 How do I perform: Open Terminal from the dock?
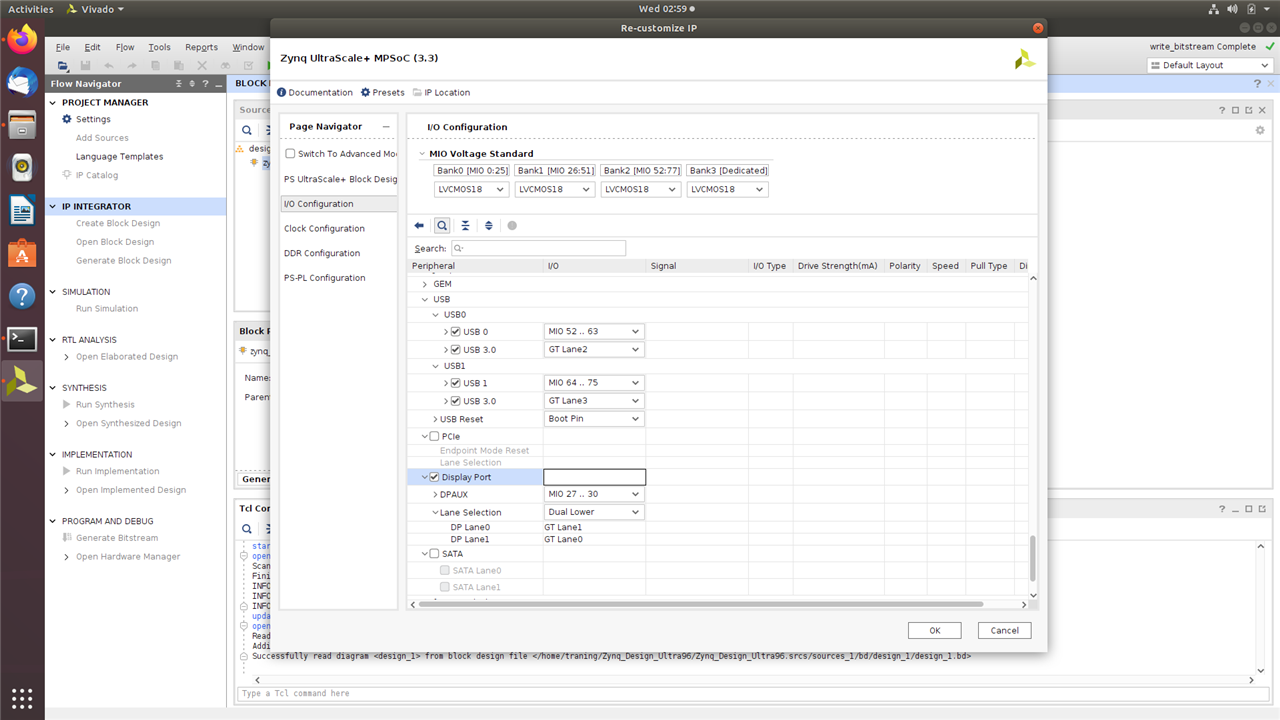point(22,339)
